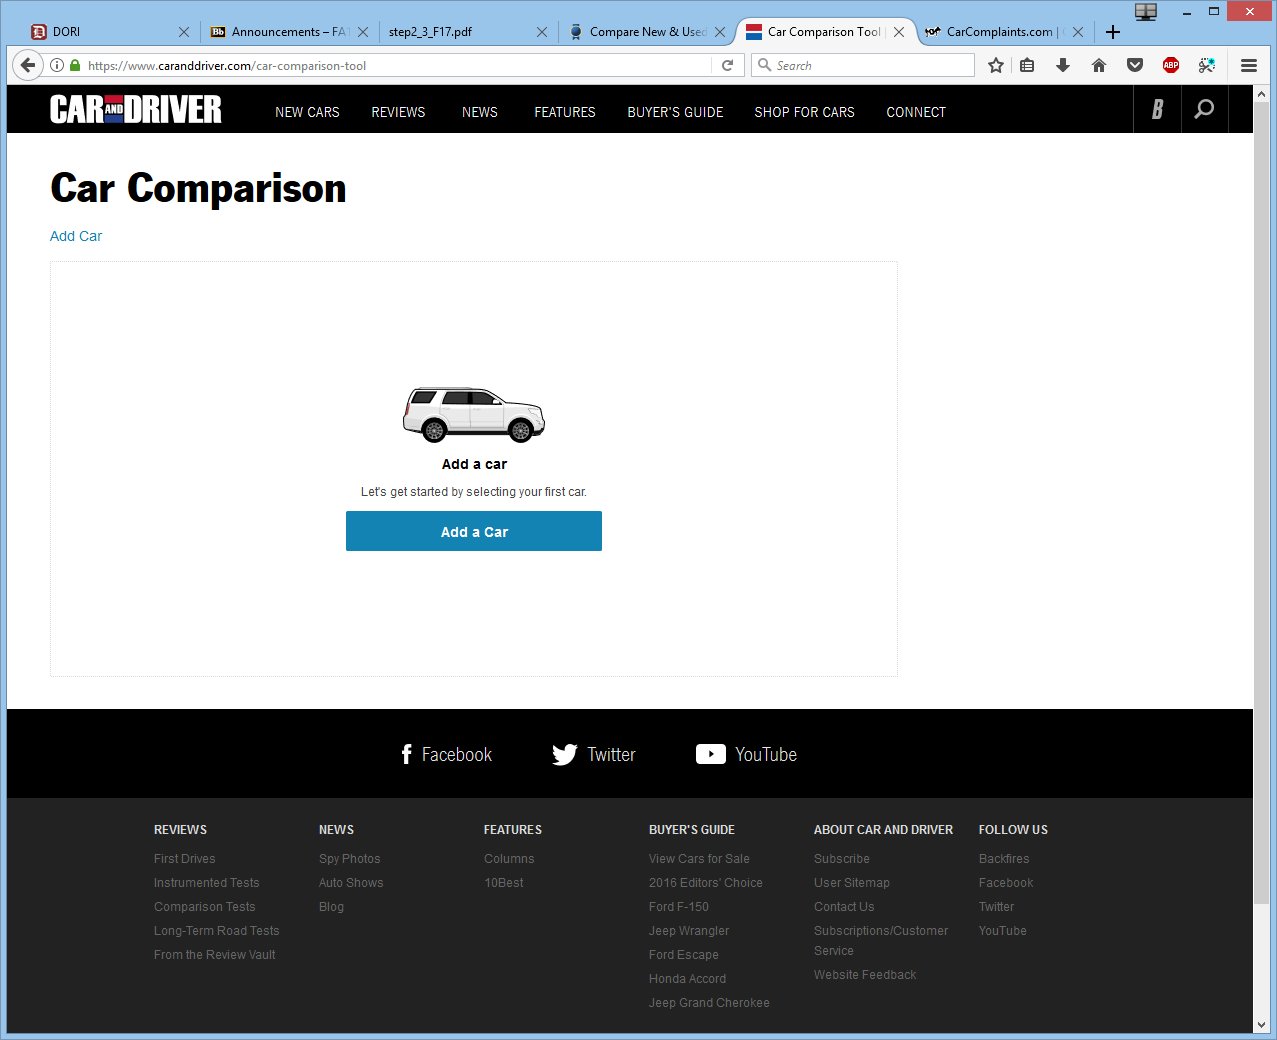Open the Facebook social link in footer banner
1277x1040 pixels.
click(446, 754)
